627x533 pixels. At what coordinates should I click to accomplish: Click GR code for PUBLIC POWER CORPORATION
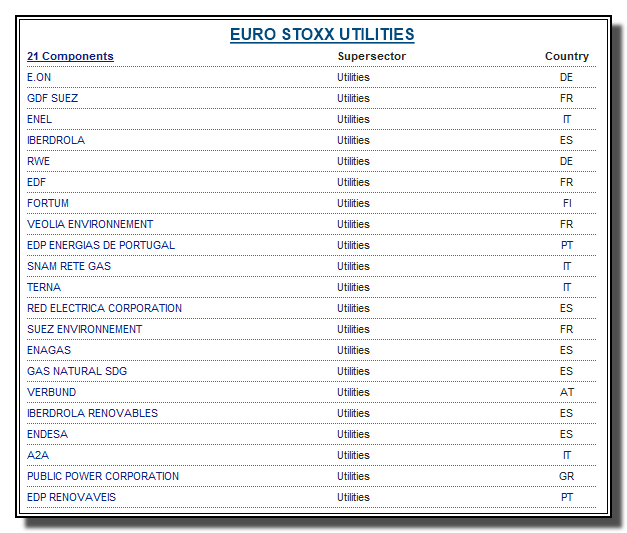567,476
